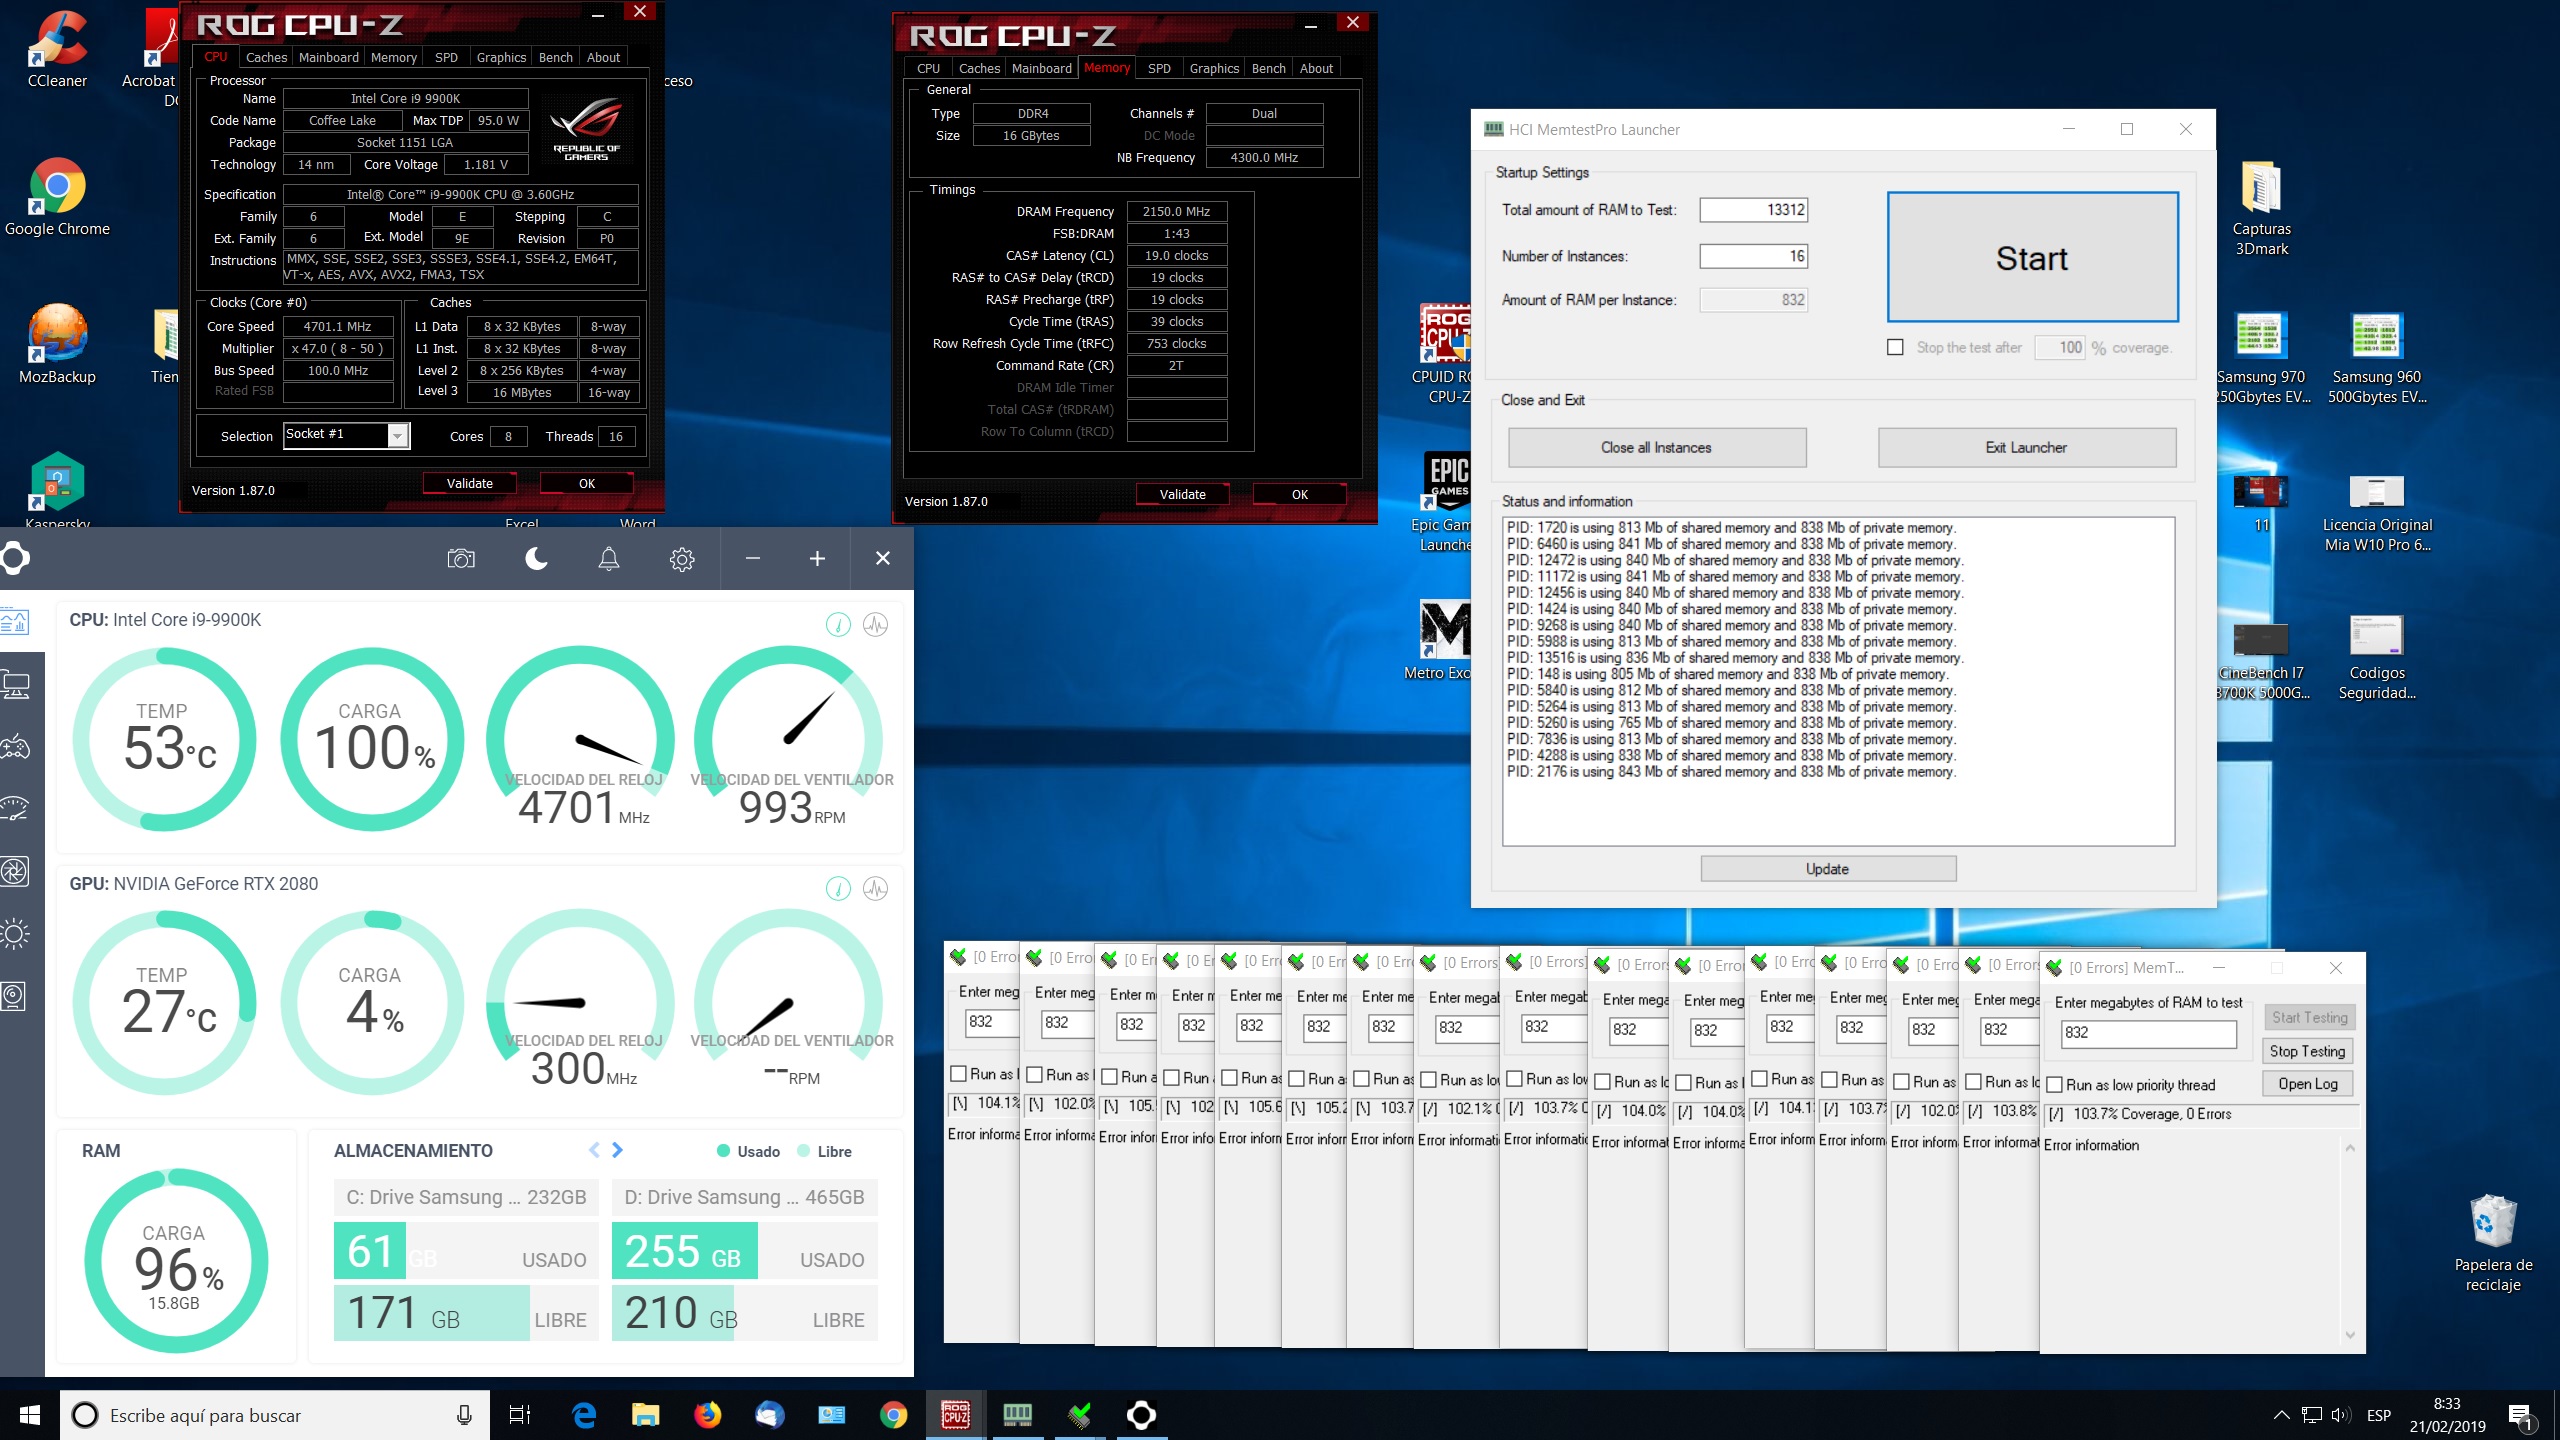Open settings gear in monitoring app
The image size is (2560, 1440).
[682, 559]
